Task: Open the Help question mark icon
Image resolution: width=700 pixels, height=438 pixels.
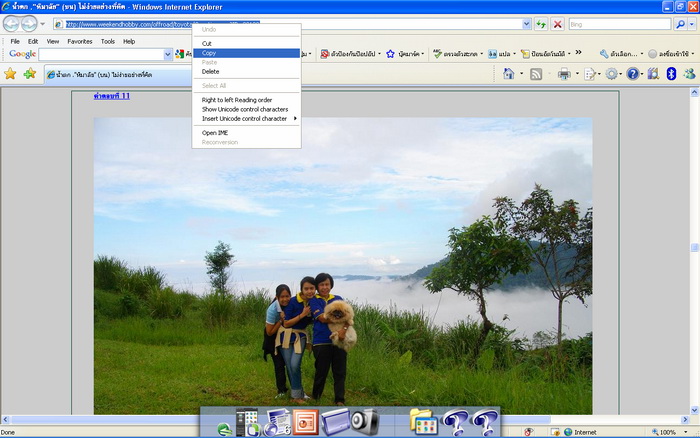Action: (x=632, y=74)
